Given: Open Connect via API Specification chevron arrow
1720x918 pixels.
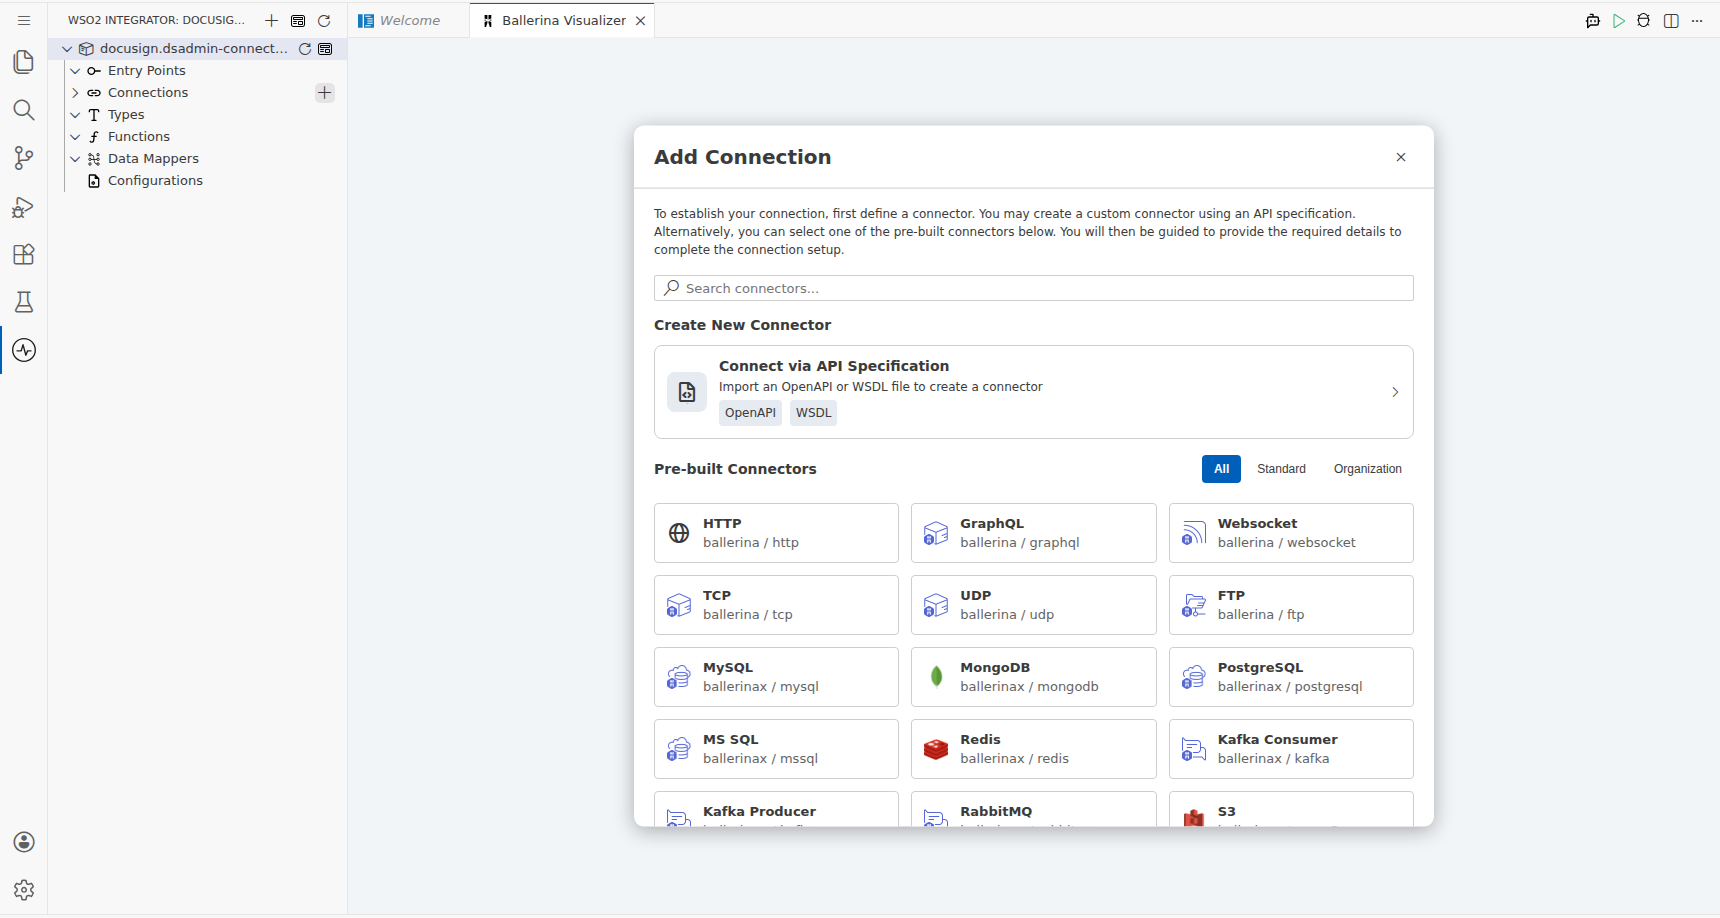Looking at the screenshot, I should (x=1395, y=392).
